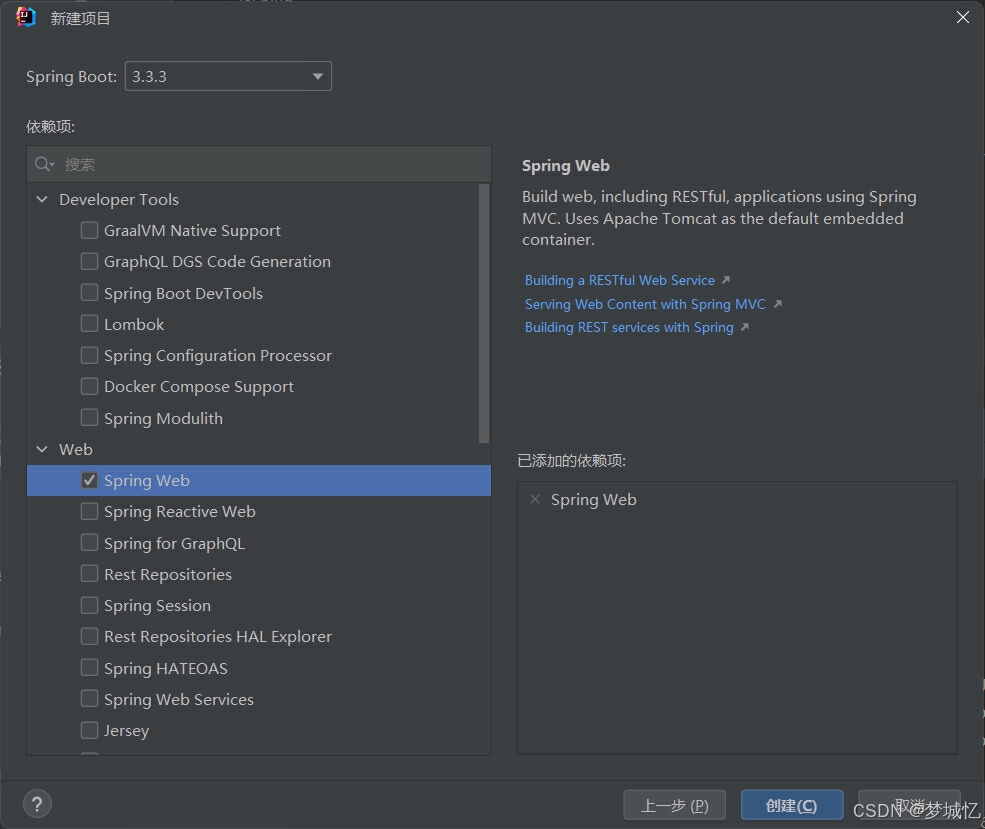Click the 创建(C) create button
The height and width of the screenshot is (829, 985).
click(792, 805)
